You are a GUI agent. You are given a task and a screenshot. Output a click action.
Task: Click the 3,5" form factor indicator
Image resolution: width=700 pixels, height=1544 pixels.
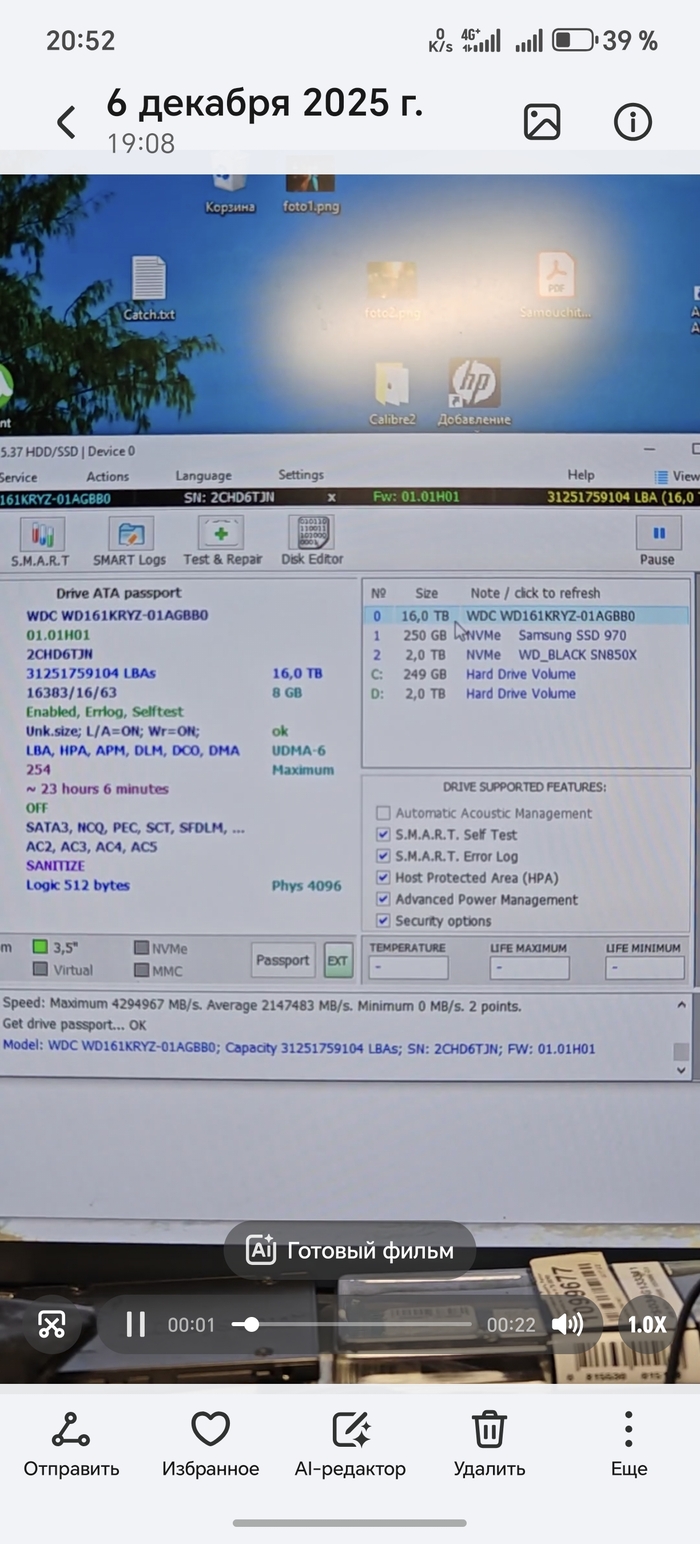coord(56,947)
